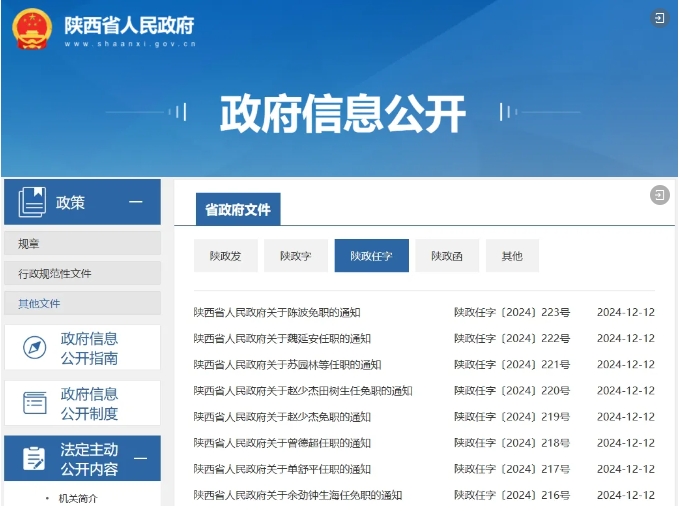Click the exit icon in top-right header
Viewport: 680px width, 511px height.
659,18
